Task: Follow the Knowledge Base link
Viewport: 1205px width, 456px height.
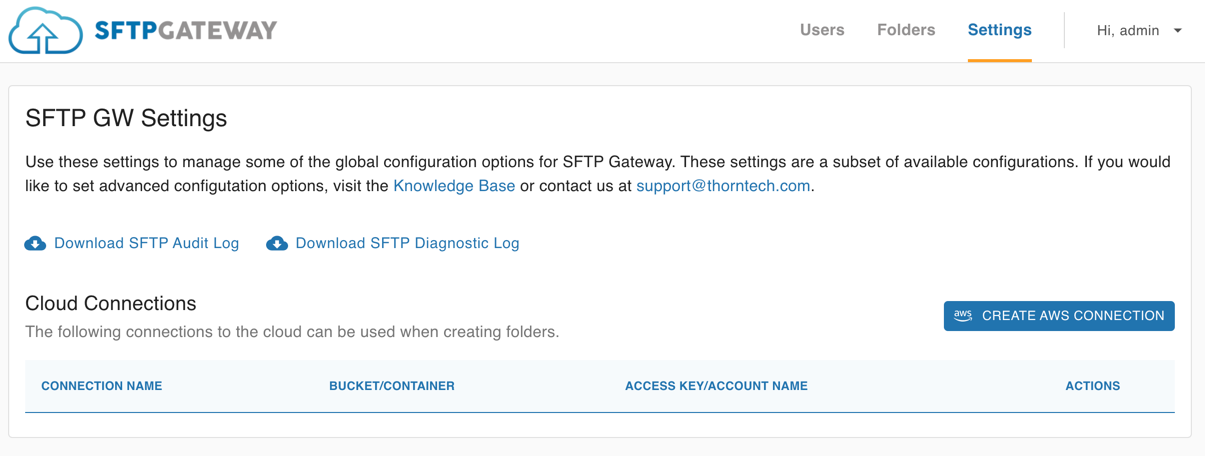Action: pyautogui.click(x=454, y=186)
